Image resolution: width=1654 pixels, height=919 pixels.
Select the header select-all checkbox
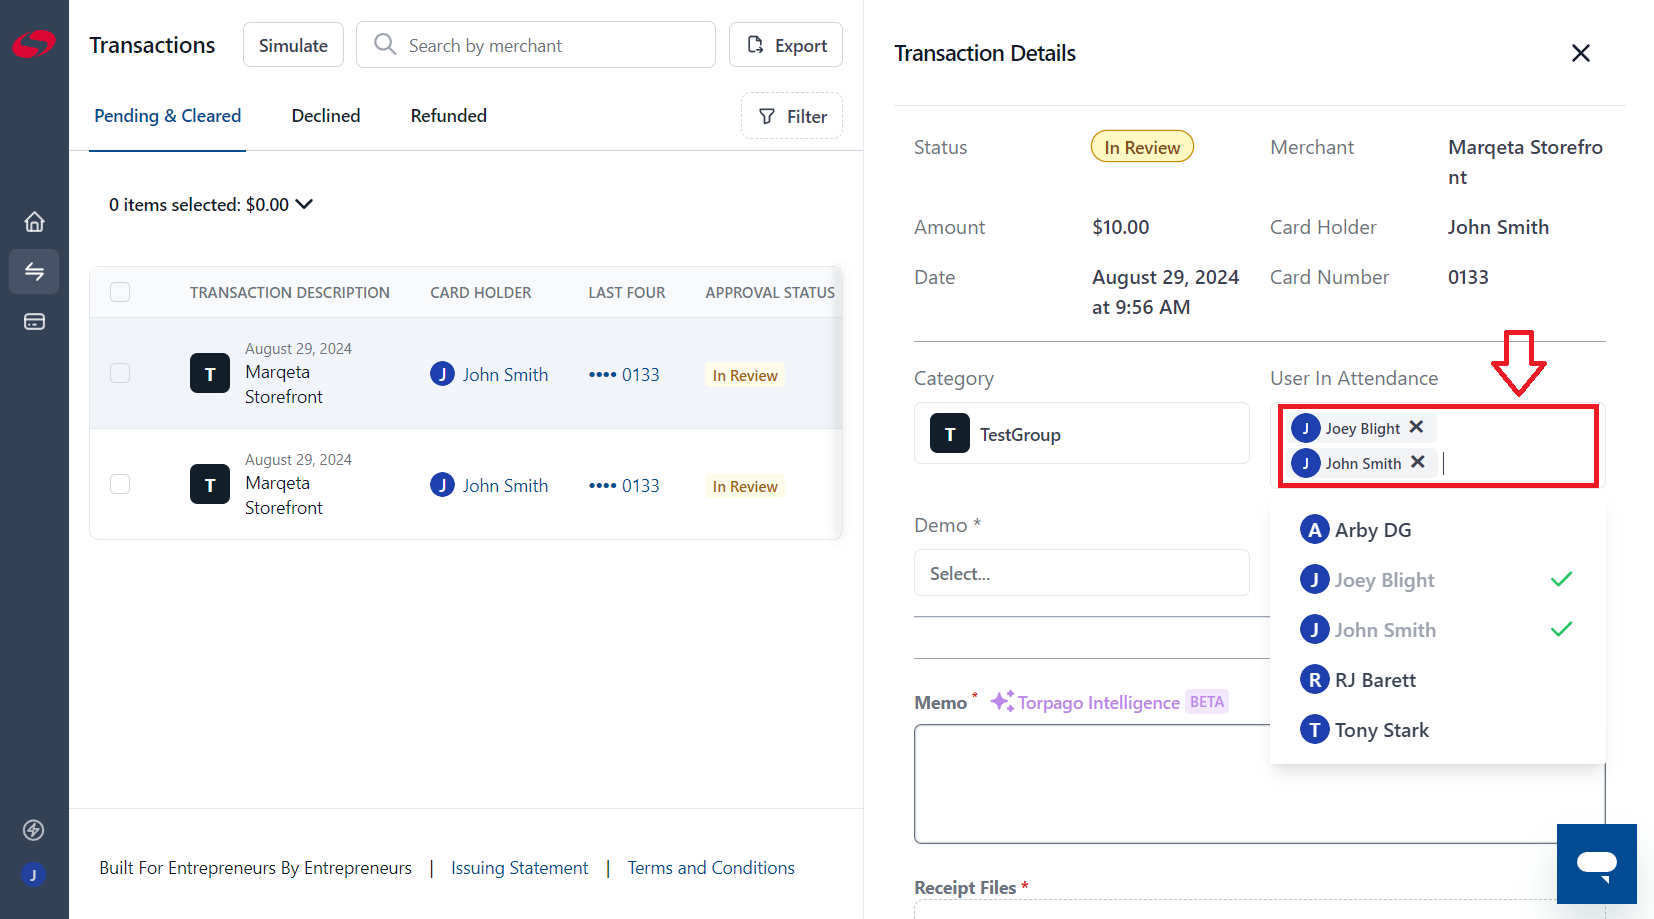(120, 292)
